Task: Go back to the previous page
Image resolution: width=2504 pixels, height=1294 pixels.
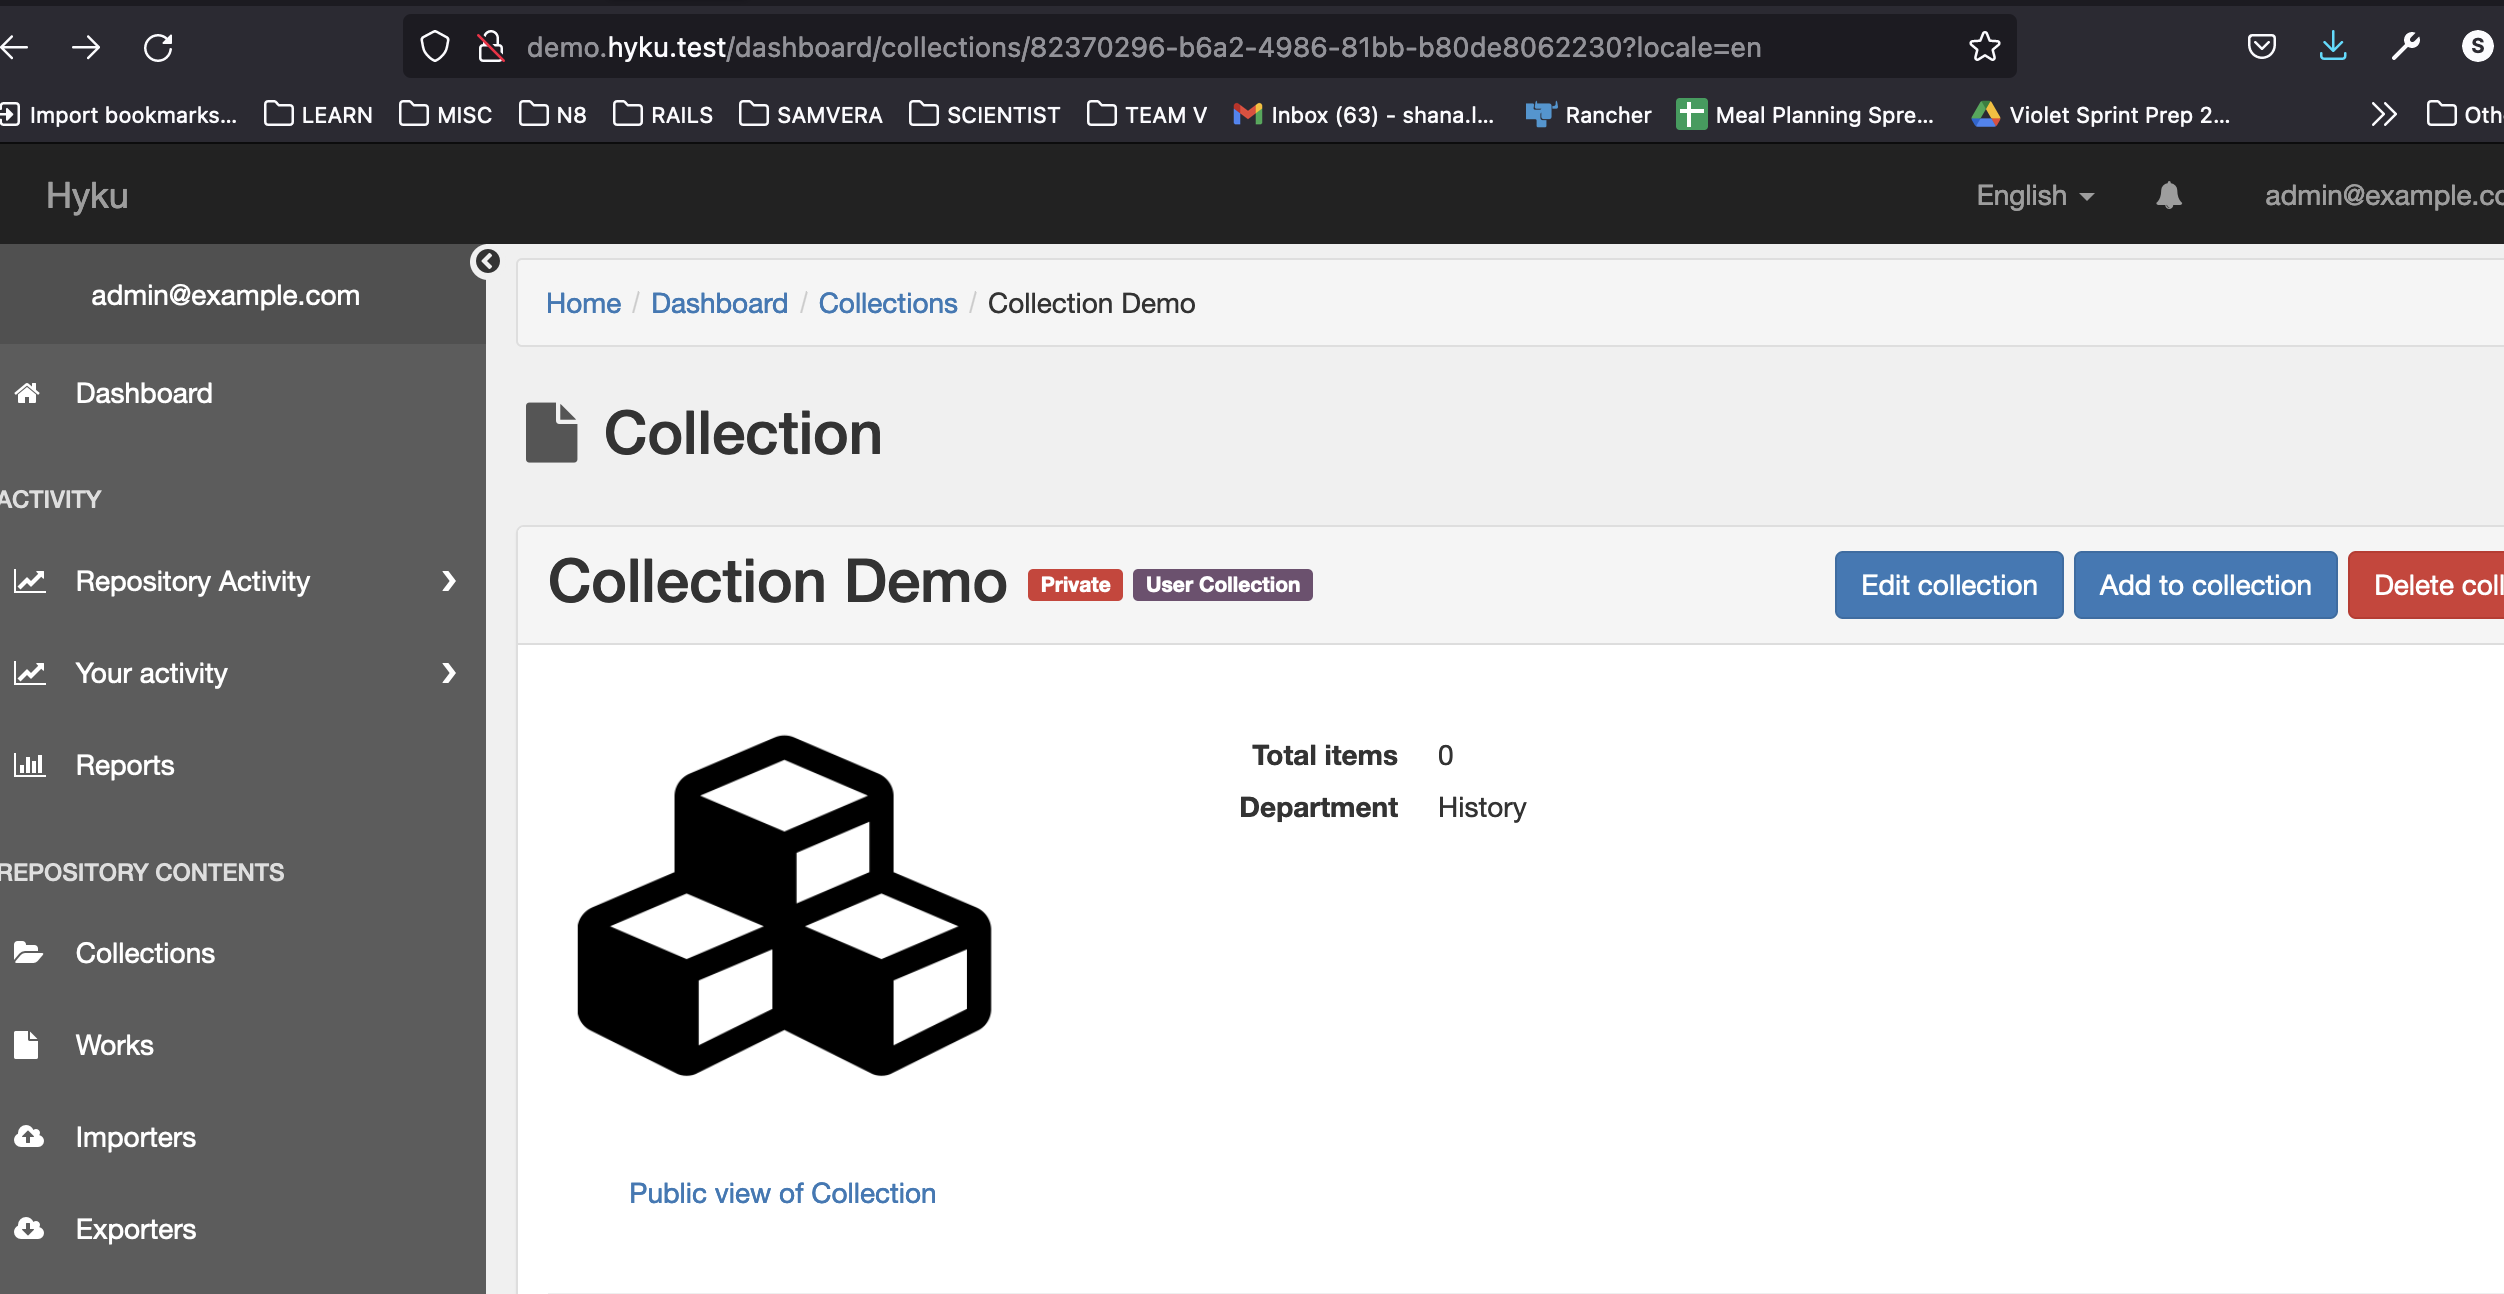Action: point(14,47)
